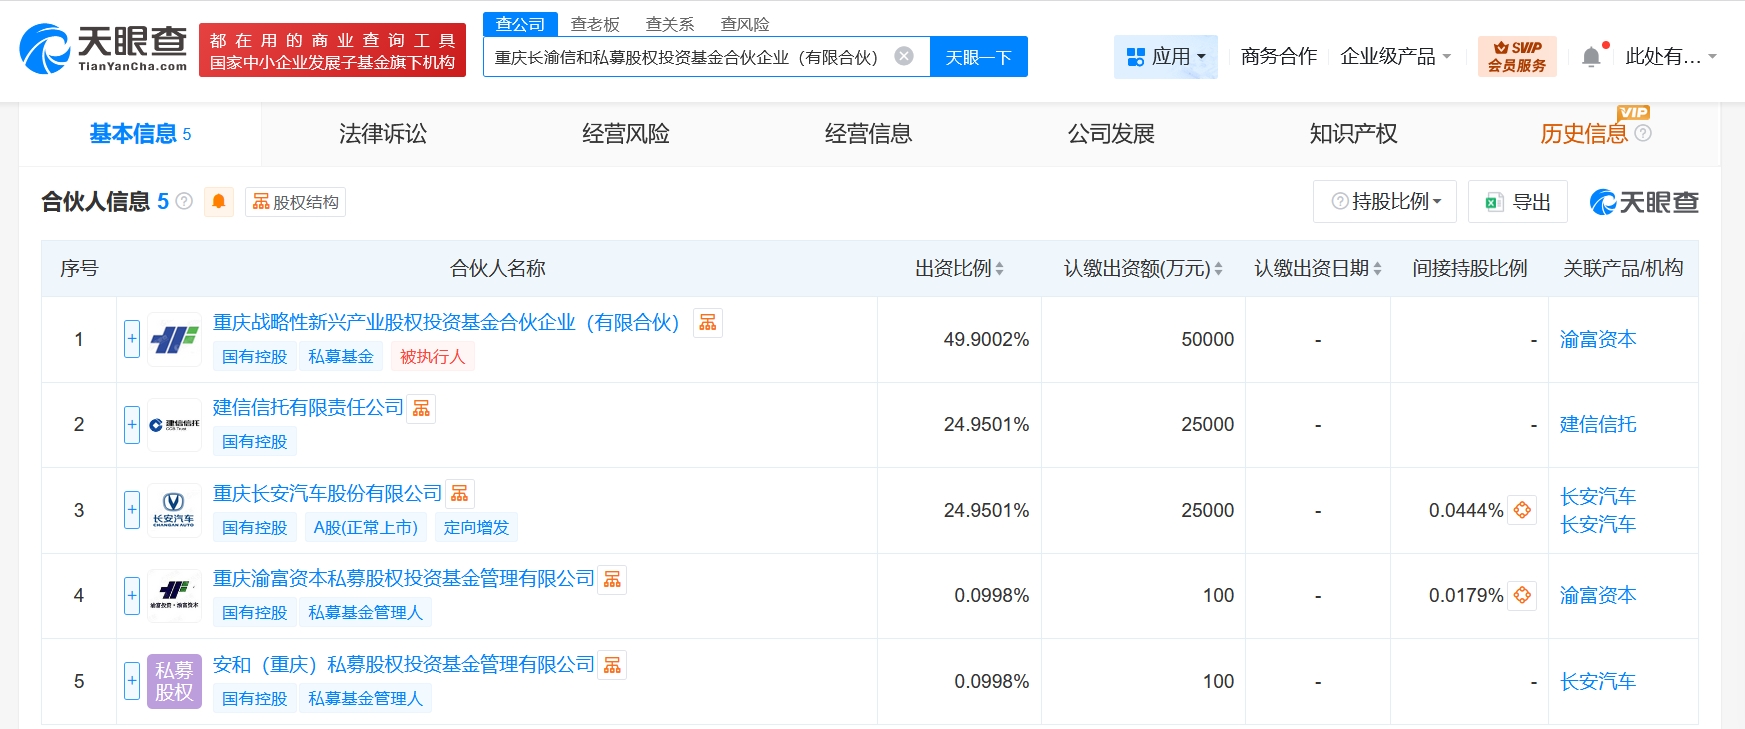
Task: Open the 持股比例 dropdown
Action: pos(1385,202)
